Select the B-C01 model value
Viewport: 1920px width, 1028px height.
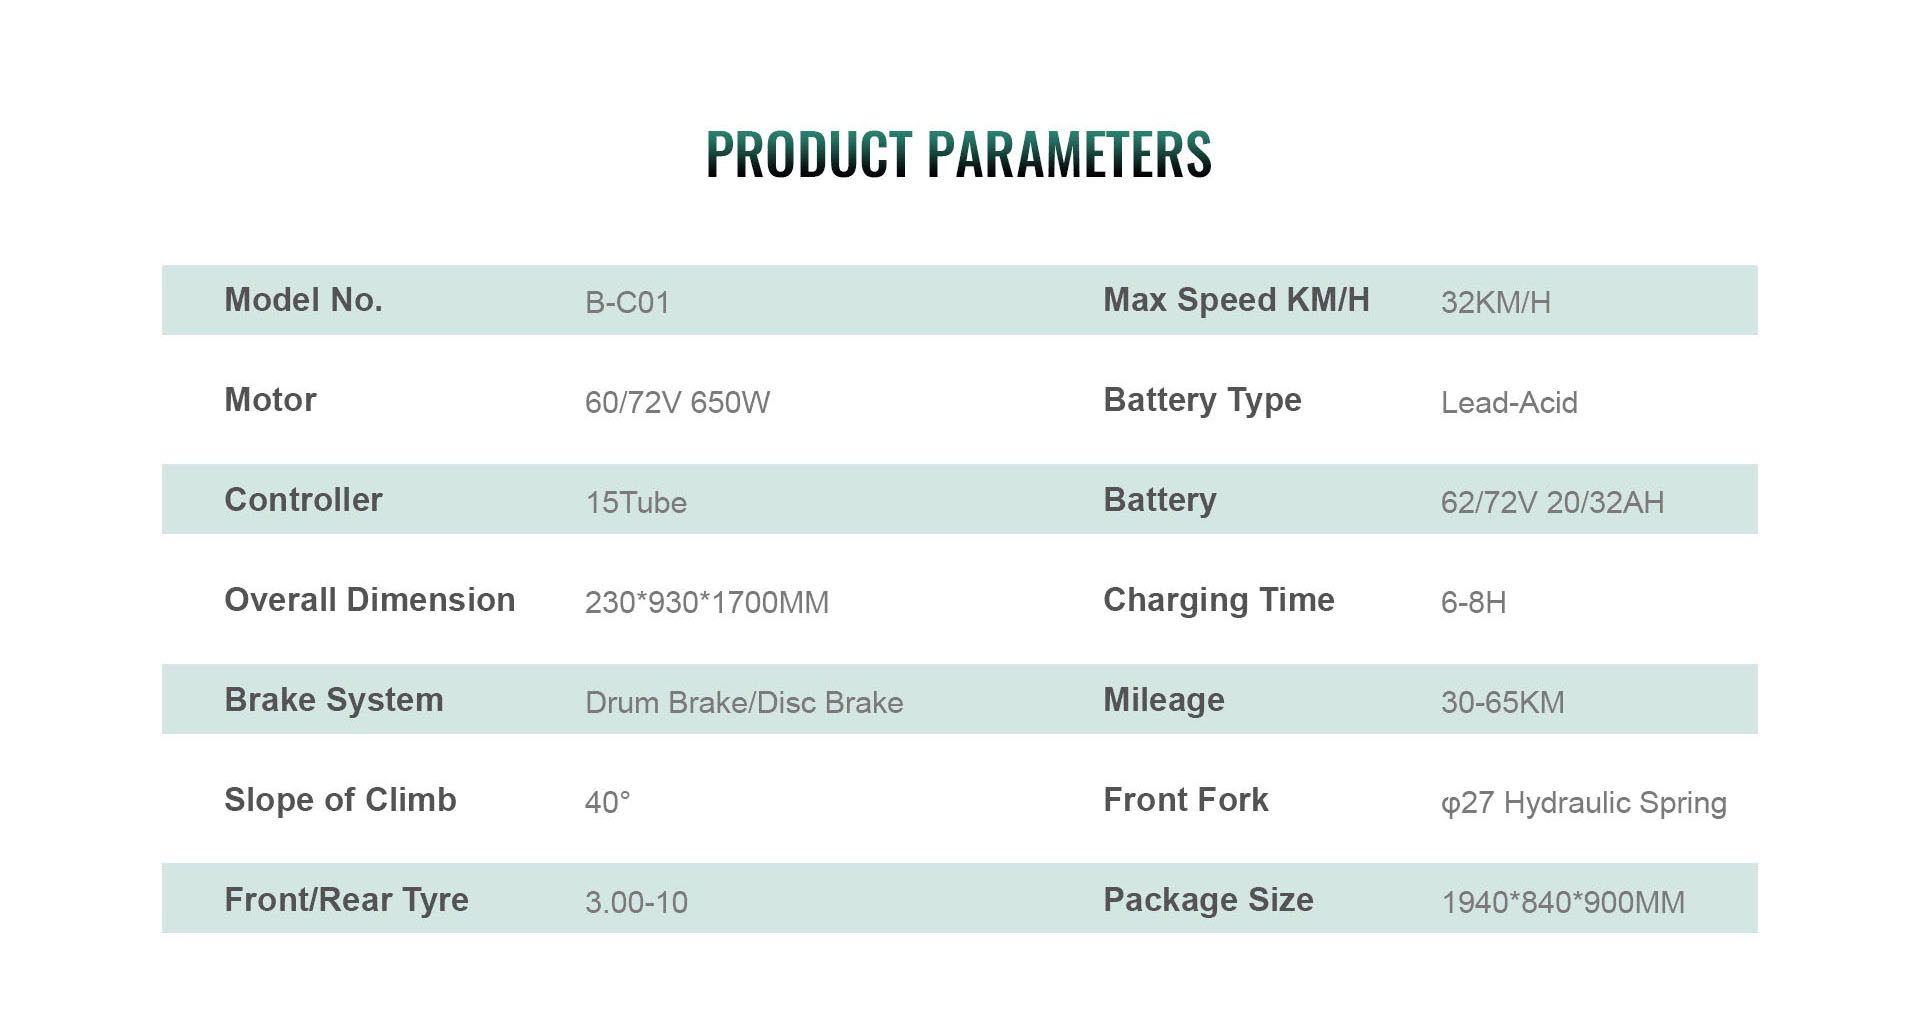[x=627, y=302]
